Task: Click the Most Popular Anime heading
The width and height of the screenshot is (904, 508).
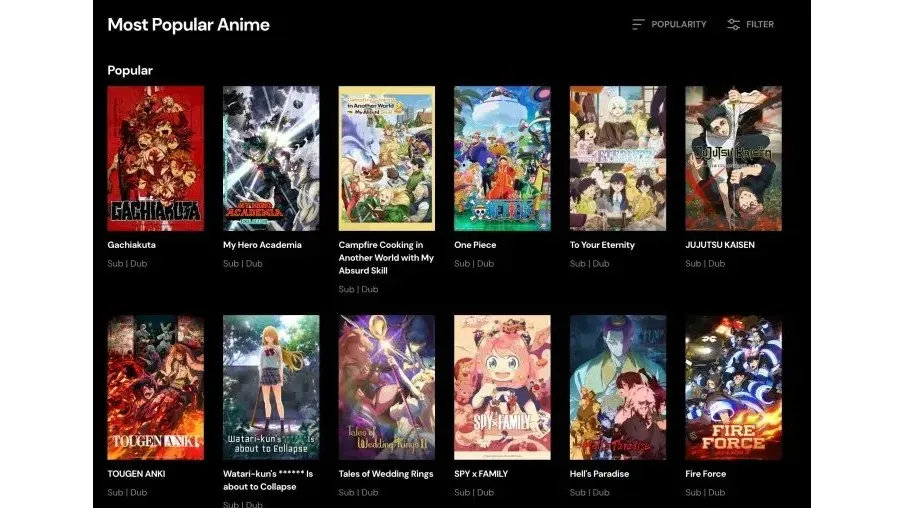Action: tap(189, 25)
